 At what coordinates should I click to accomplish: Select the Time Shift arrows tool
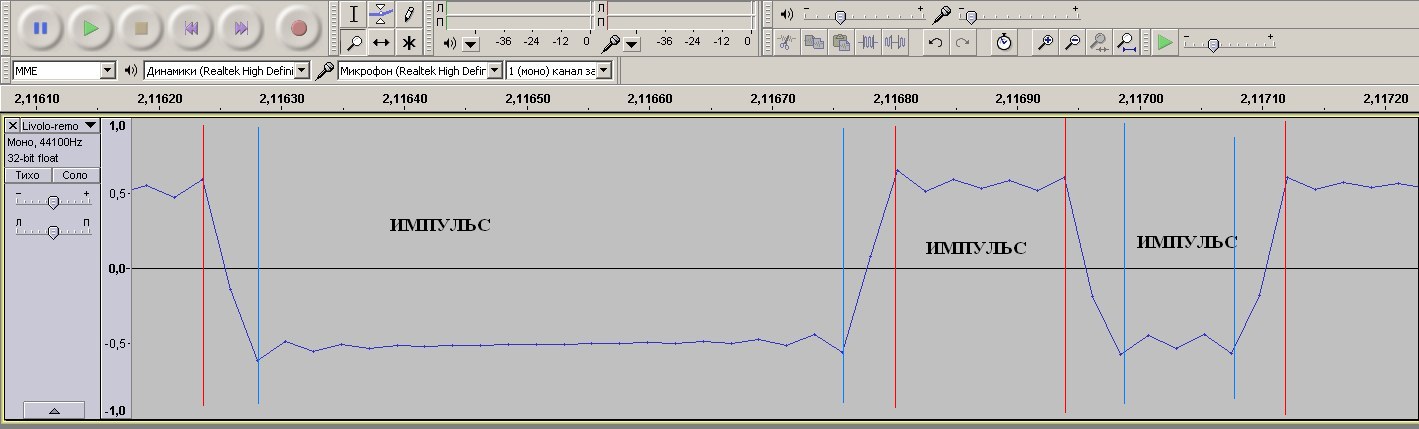(381, 42)
